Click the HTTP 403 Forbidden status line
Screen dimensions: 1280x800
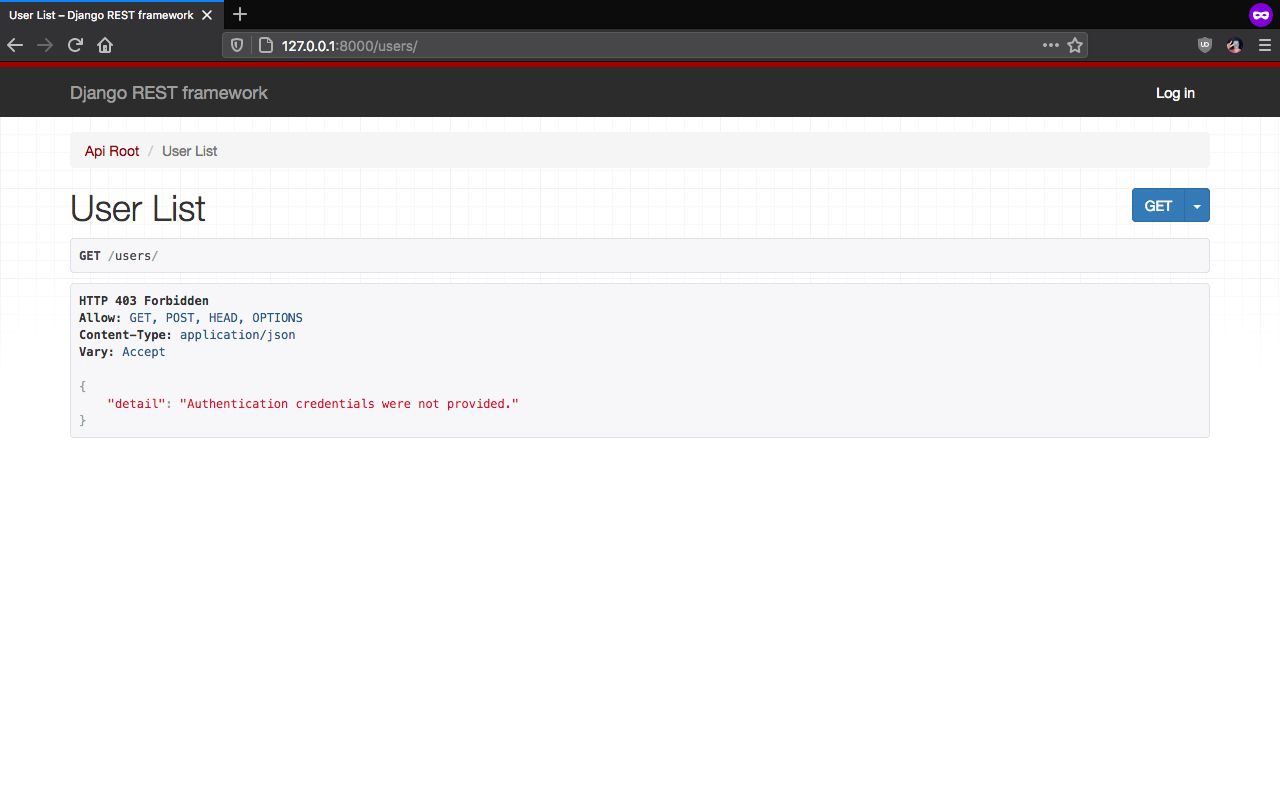coord(144,300)
